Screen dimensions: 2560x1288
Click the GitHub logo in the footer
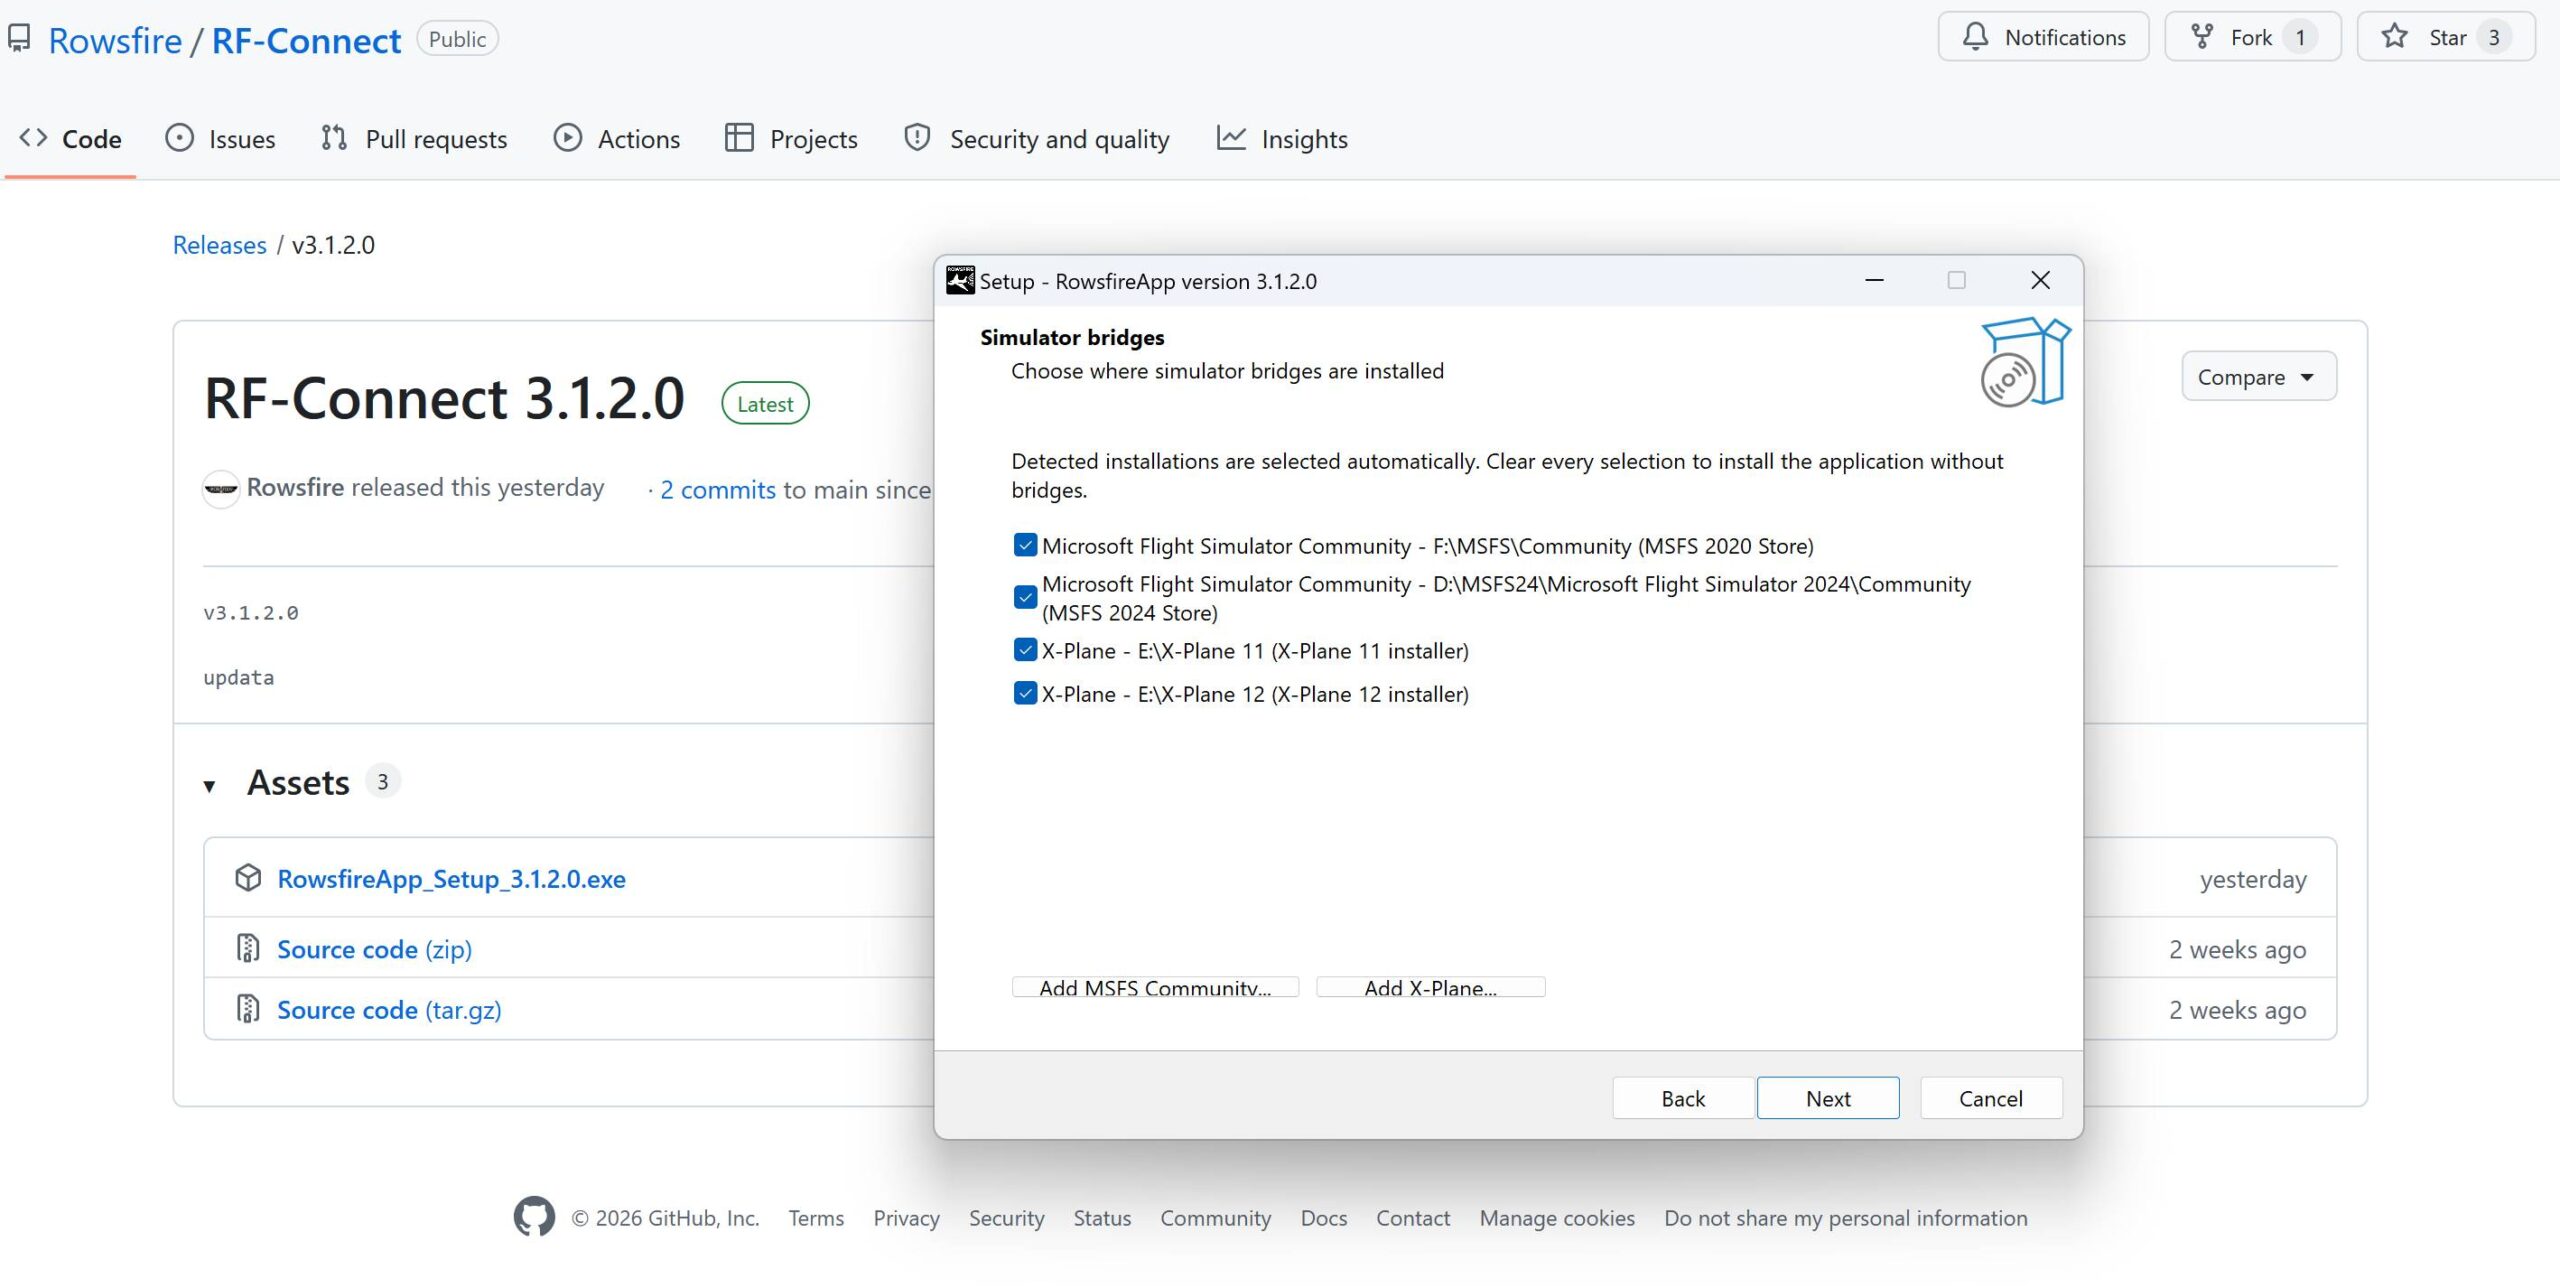(x=534, y=1217)
